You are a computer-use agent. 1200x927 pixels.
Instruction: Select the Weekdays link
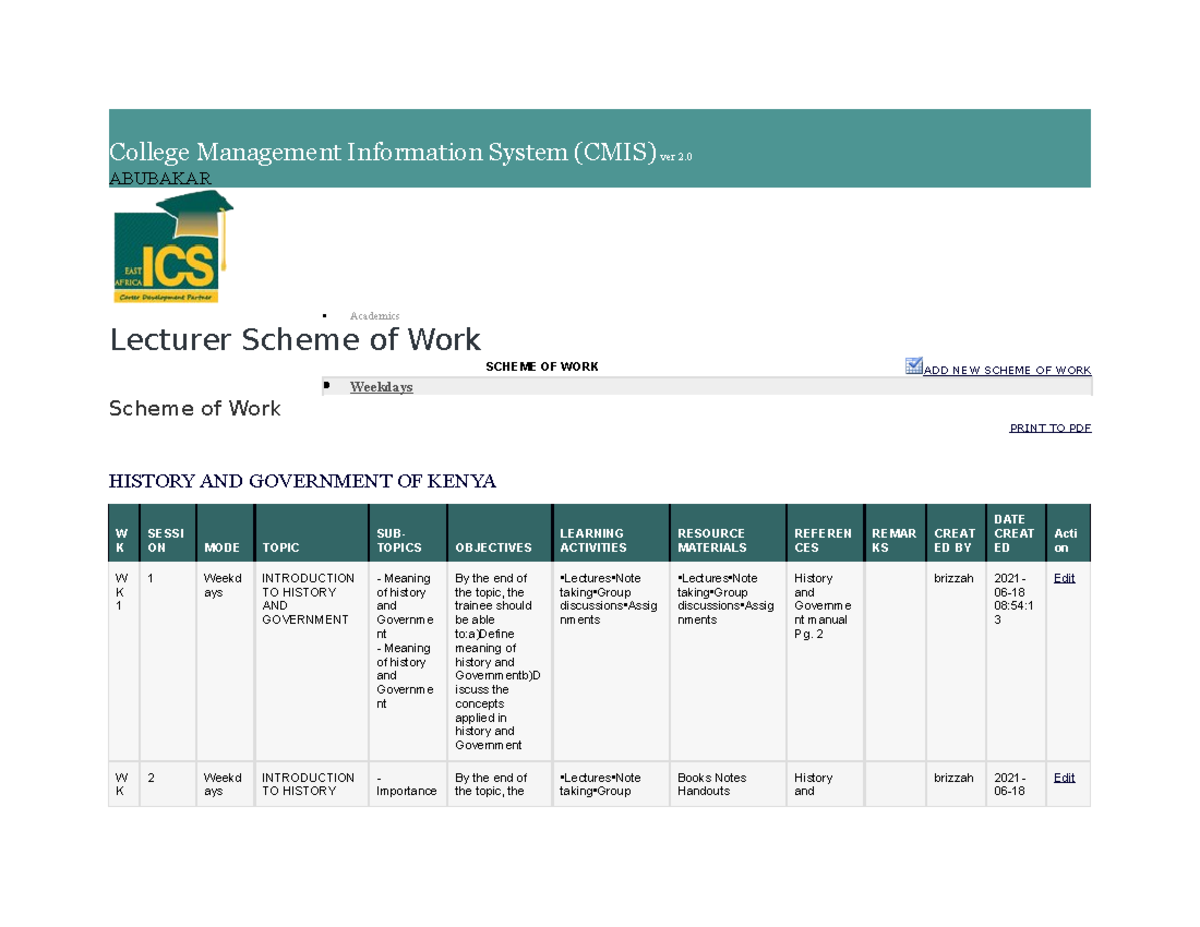tap(381, 387)
